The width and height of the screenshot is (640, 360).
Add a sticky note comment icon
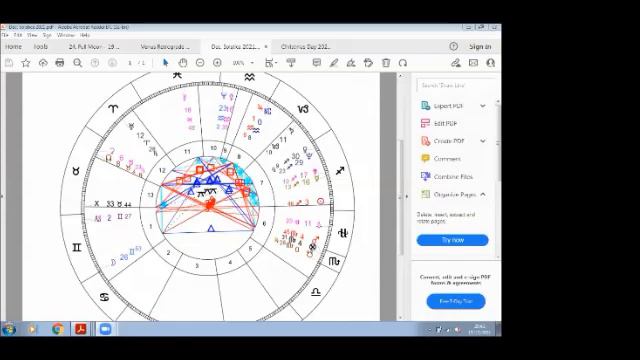pyautogui.click(x=316, y=63)
